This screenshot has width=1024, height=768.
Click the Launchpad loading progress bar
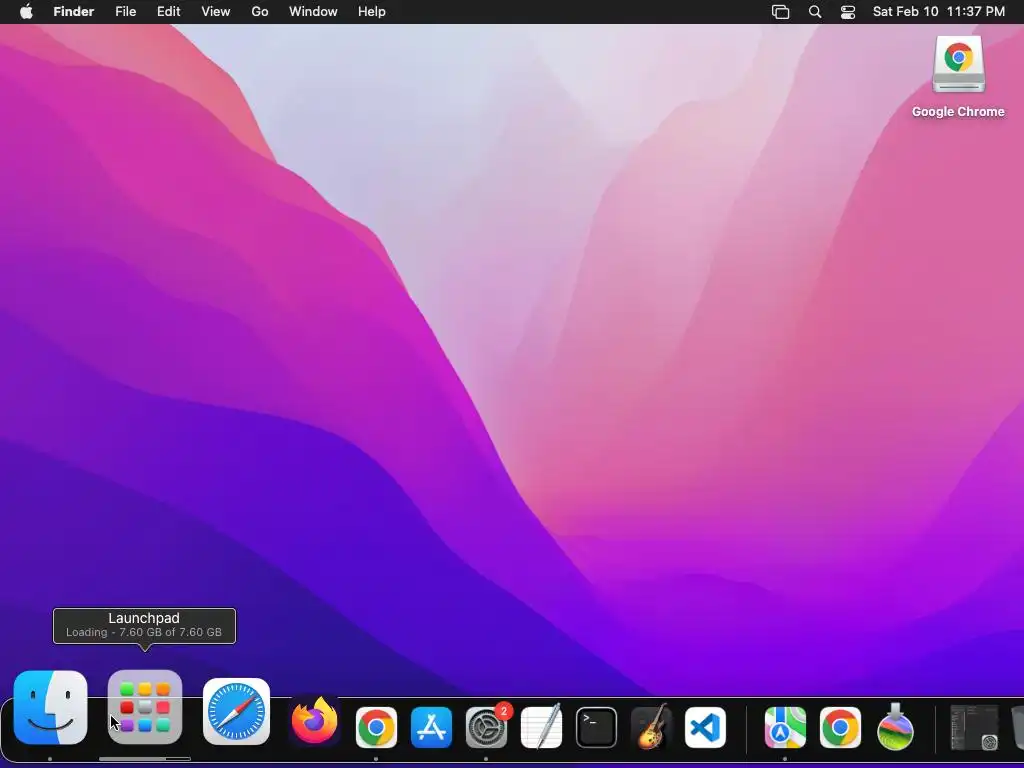(x=145, y=759)
